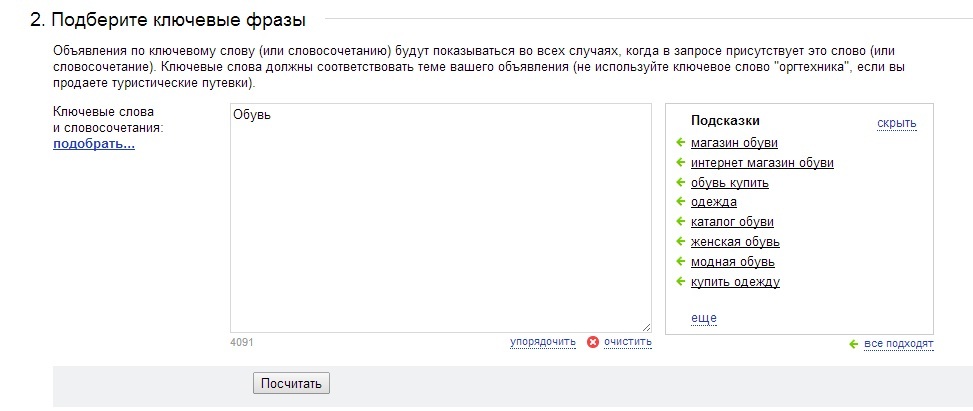The width and height of the screenshot is (973, 411).
Task: Add интернет магазин обуви via its arrow
Action: click(x=680, y=163)
